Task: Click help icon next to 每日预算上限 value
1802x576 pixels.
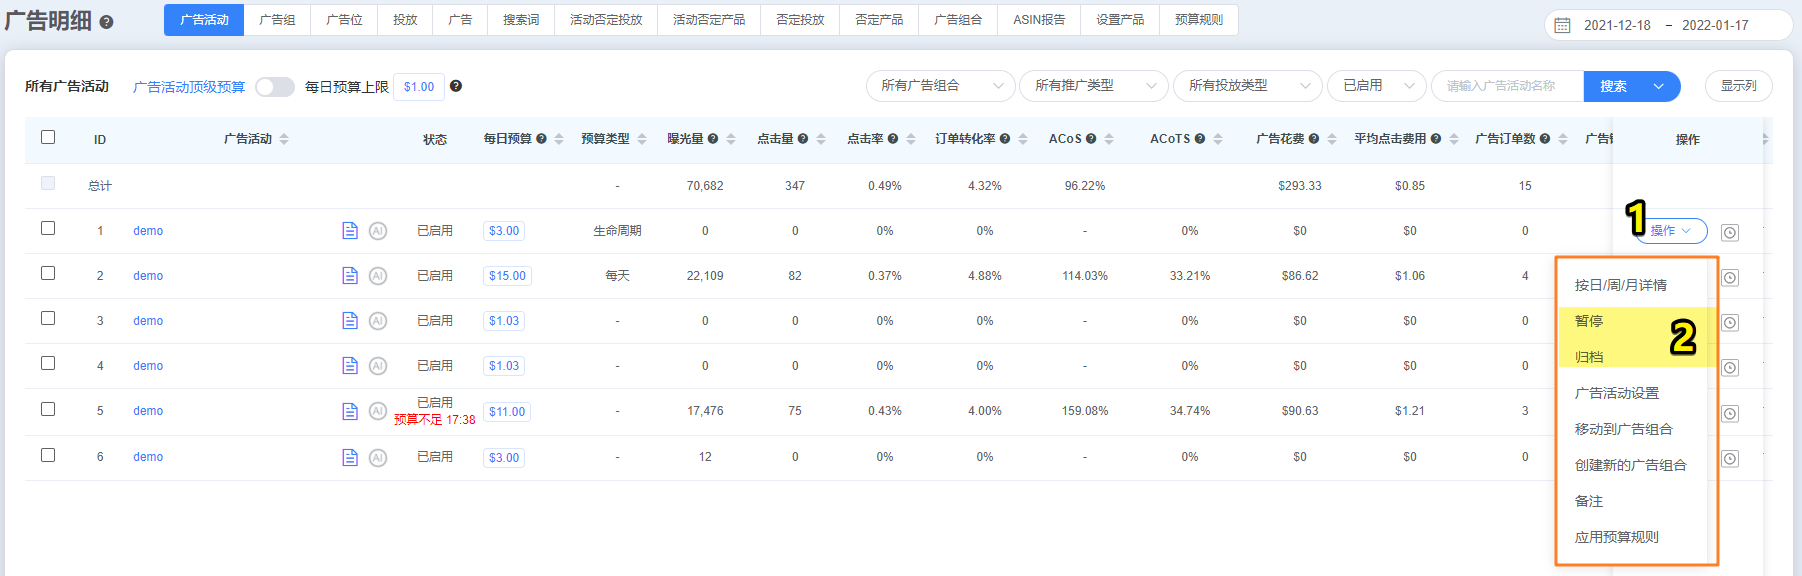Action: 456,86
